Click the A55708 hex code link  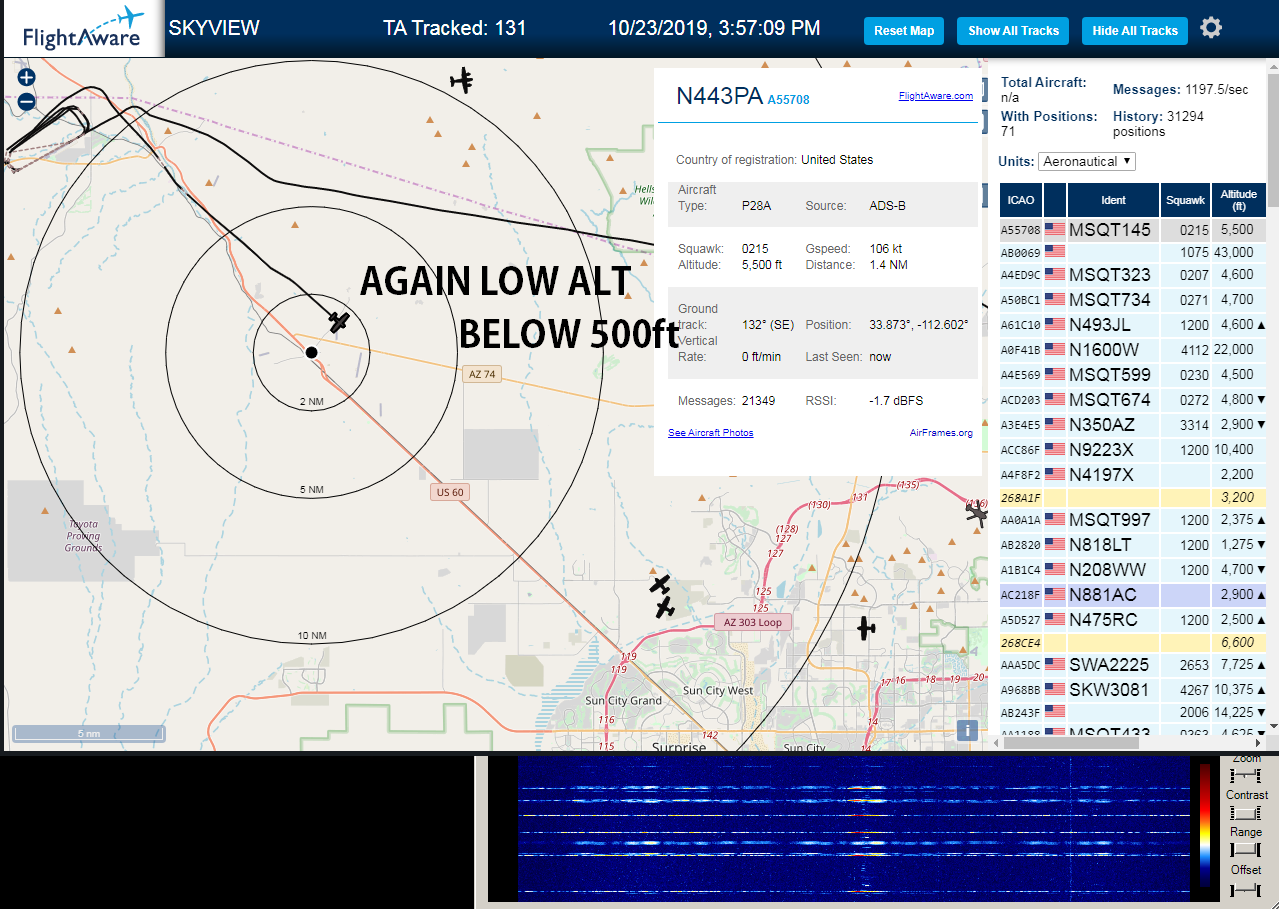click(788, 99)
